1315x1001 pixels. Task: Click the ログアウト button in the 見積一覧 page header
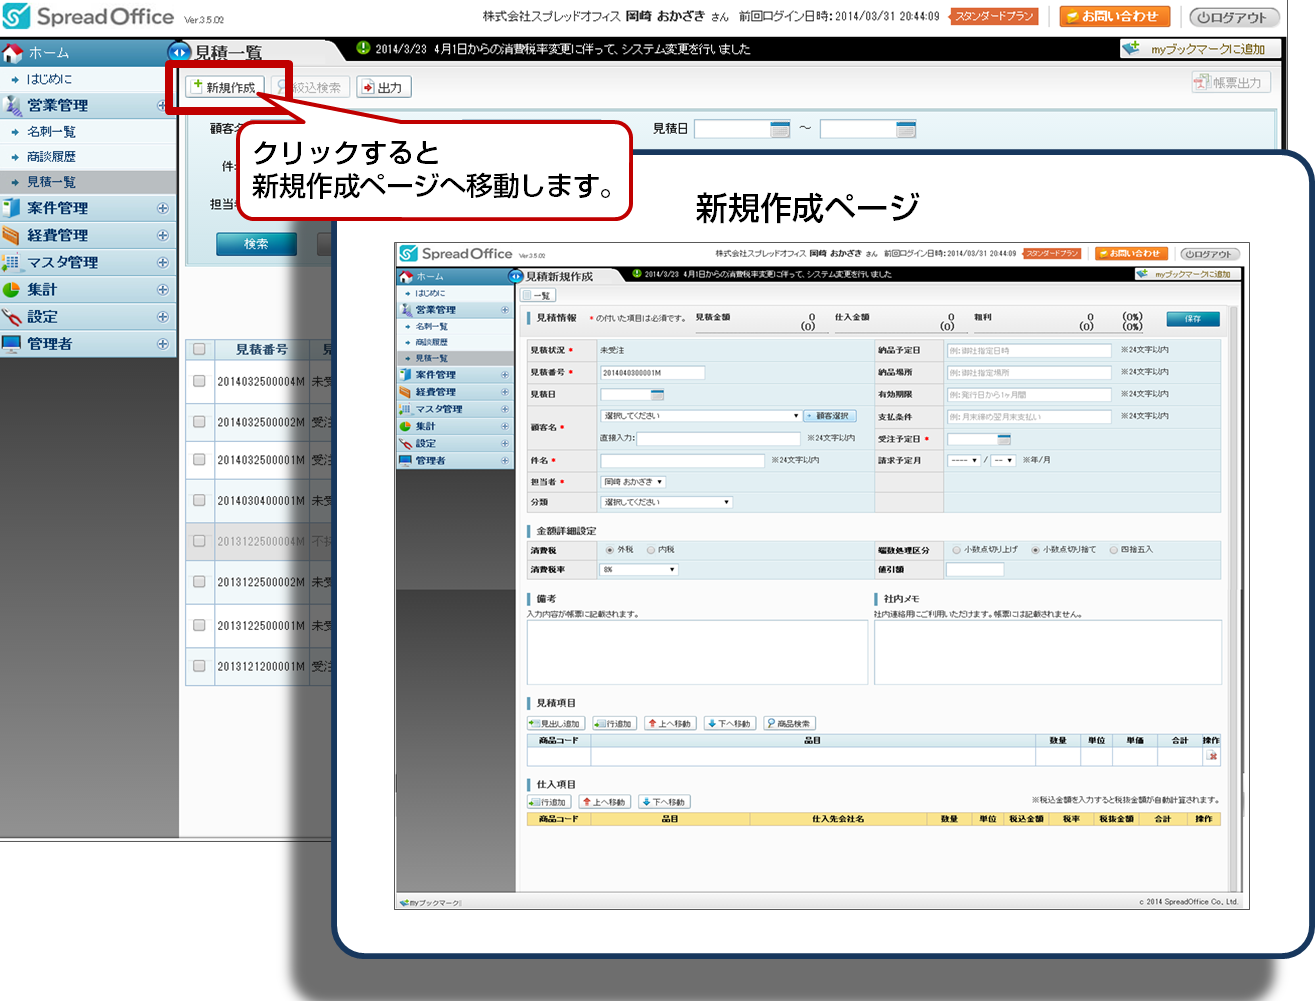pyautogui.click(x=1234, y=17)
